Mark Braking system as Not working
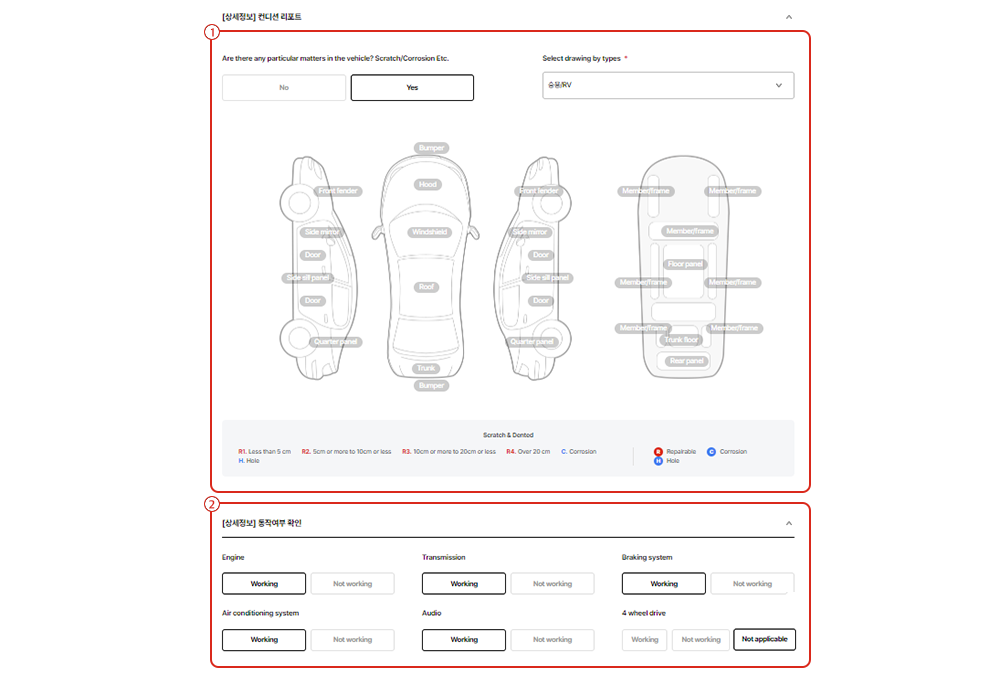 pos(752,584)
